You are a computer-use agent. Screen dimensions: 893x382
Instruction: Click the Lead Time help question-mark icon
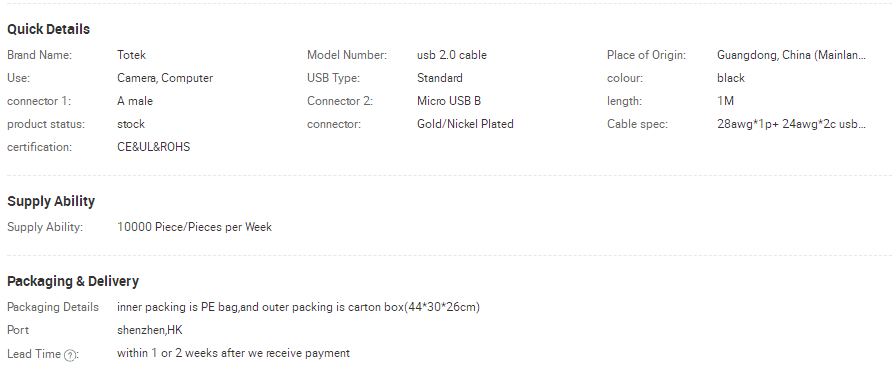pyautogui.click(x=69, y=355)
